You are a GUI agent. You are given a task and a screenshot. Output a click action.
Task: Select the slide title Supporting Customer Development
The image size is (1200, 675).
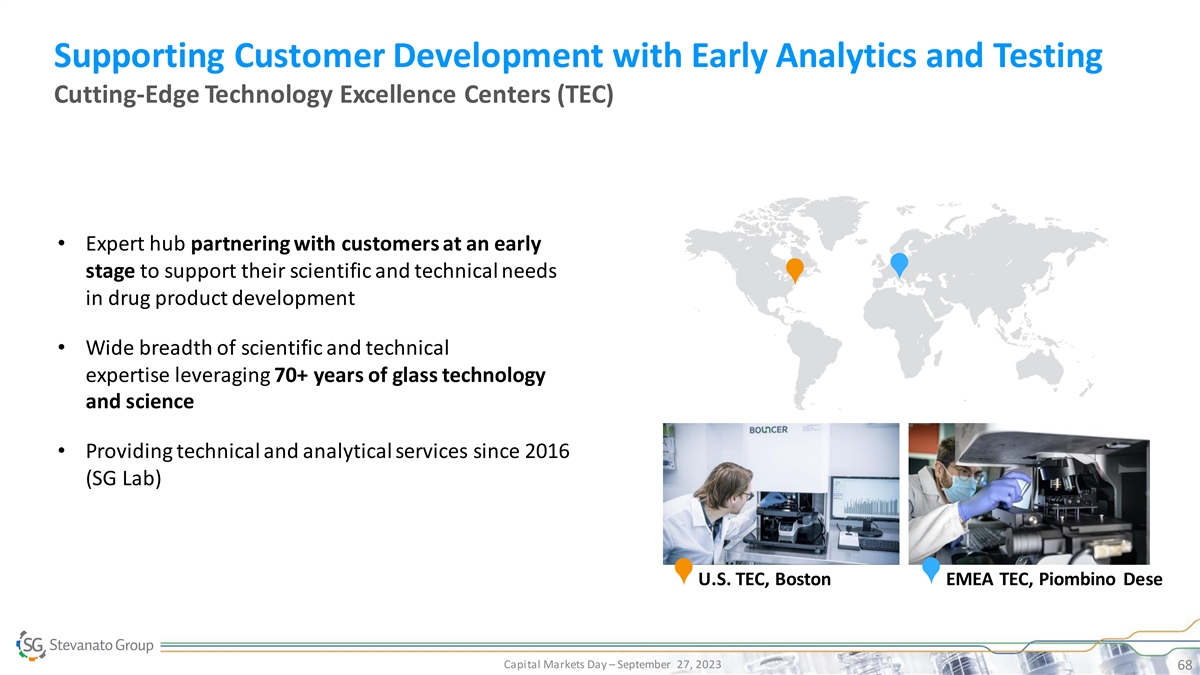coord(578,57)
